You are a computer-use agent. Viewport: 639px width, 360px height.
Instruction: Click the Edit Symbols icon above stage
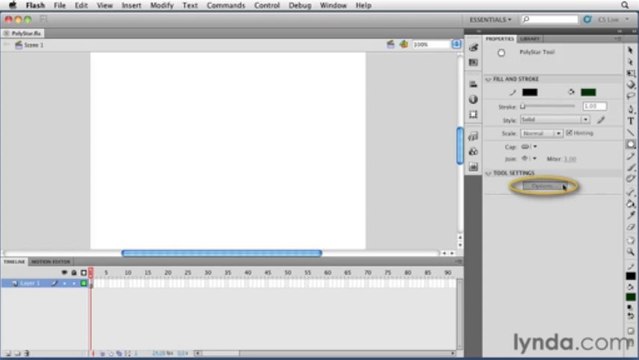click(404, 44)
